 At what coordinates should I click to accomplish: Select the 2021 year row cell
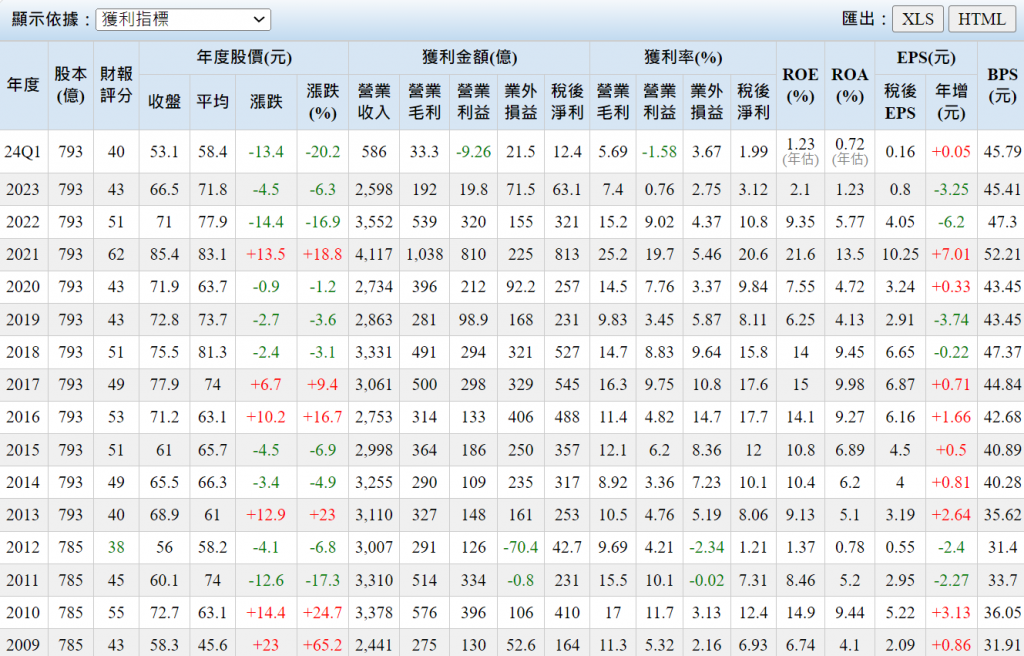point(23,255)
